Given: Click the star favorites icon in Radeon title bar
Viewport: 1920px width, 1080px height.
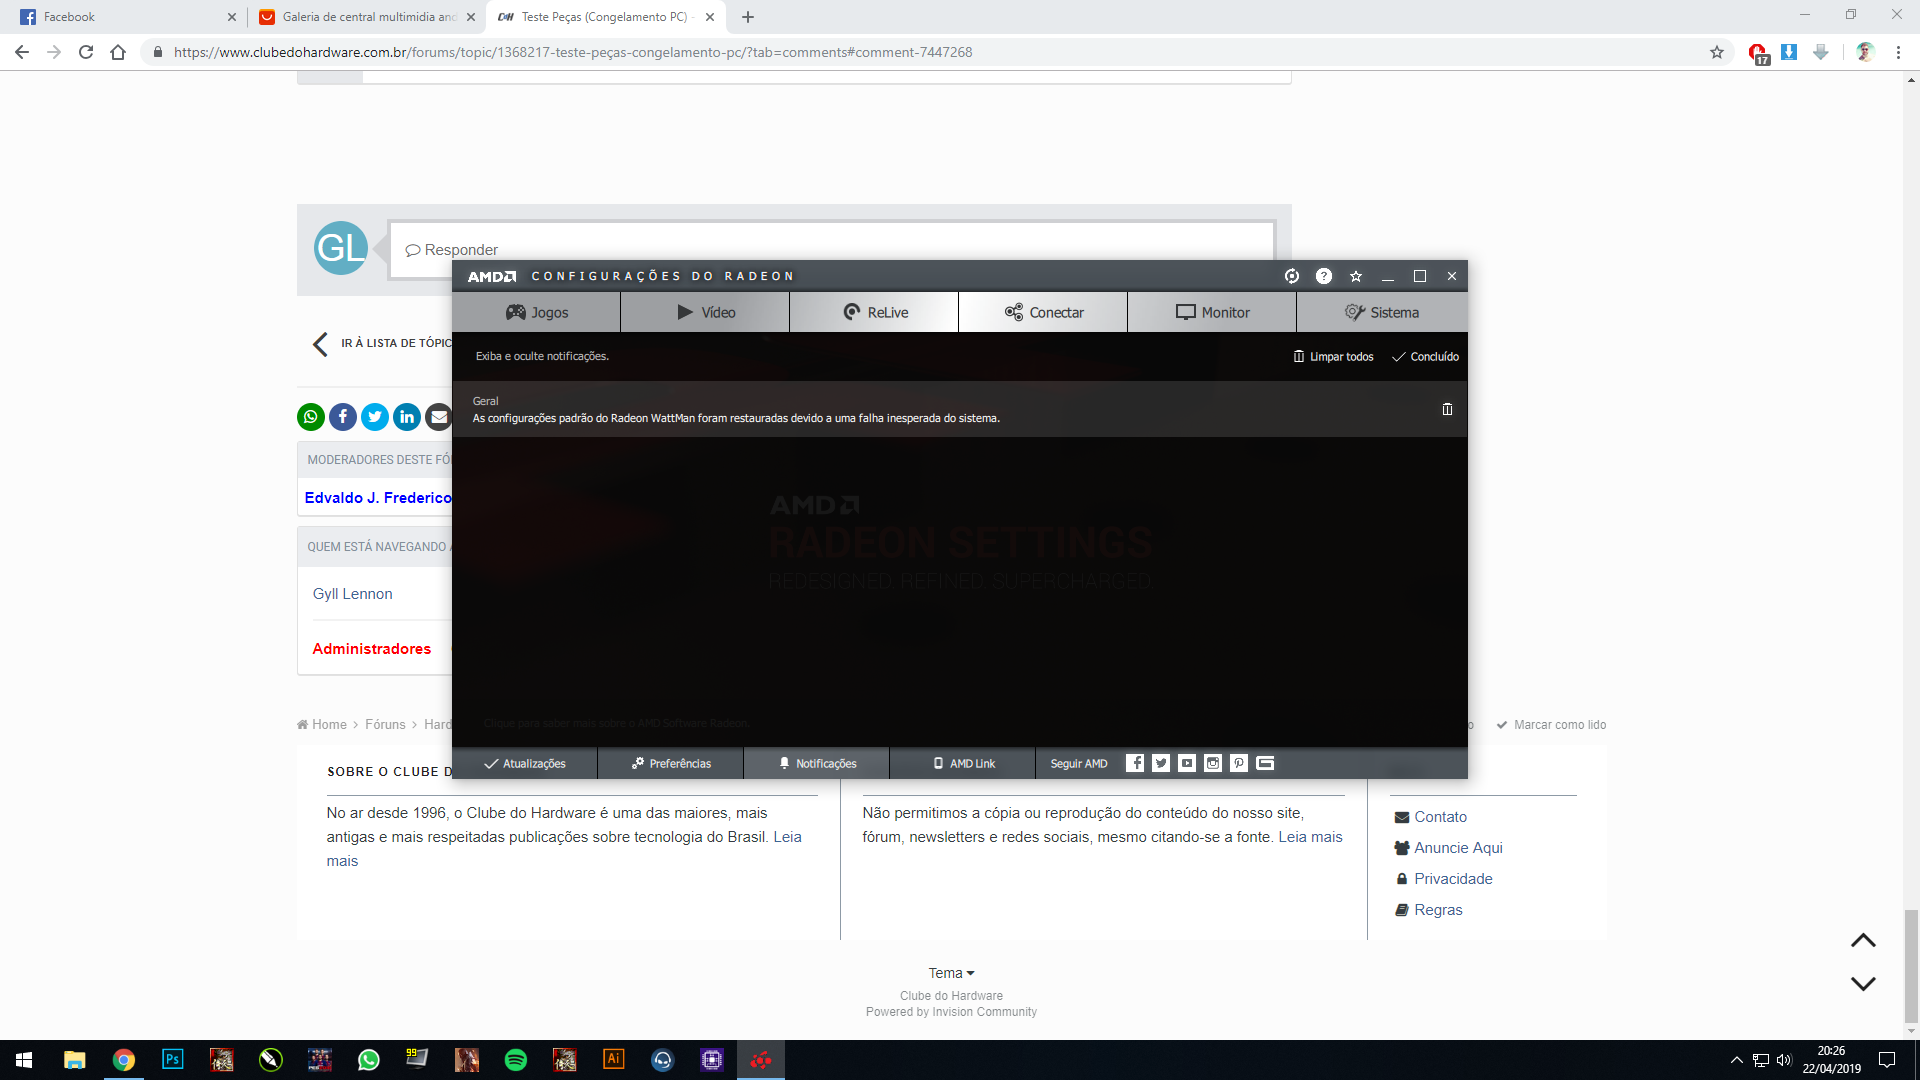Looking at the screenshot, I should pos(1356,276).
